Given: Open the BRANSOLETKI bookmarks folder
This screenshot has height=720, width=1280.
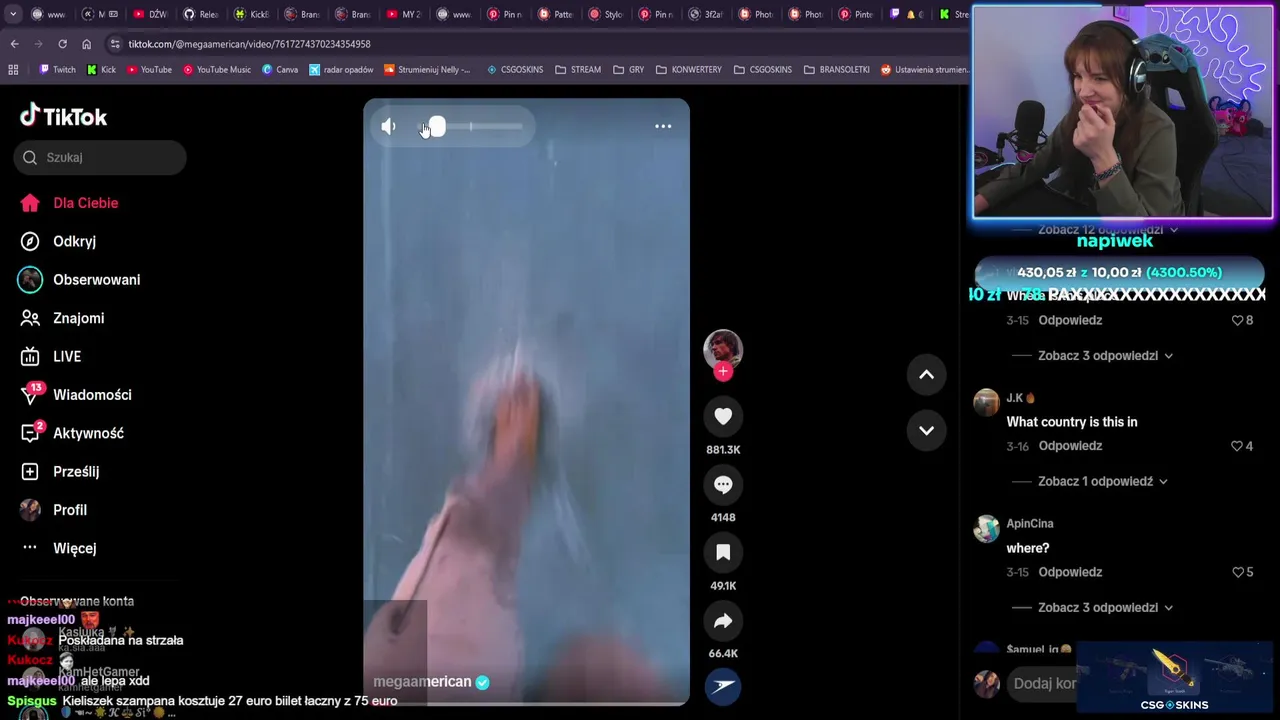Looking at the screenshot, I should pyautogui.click(x=837, y=70).
